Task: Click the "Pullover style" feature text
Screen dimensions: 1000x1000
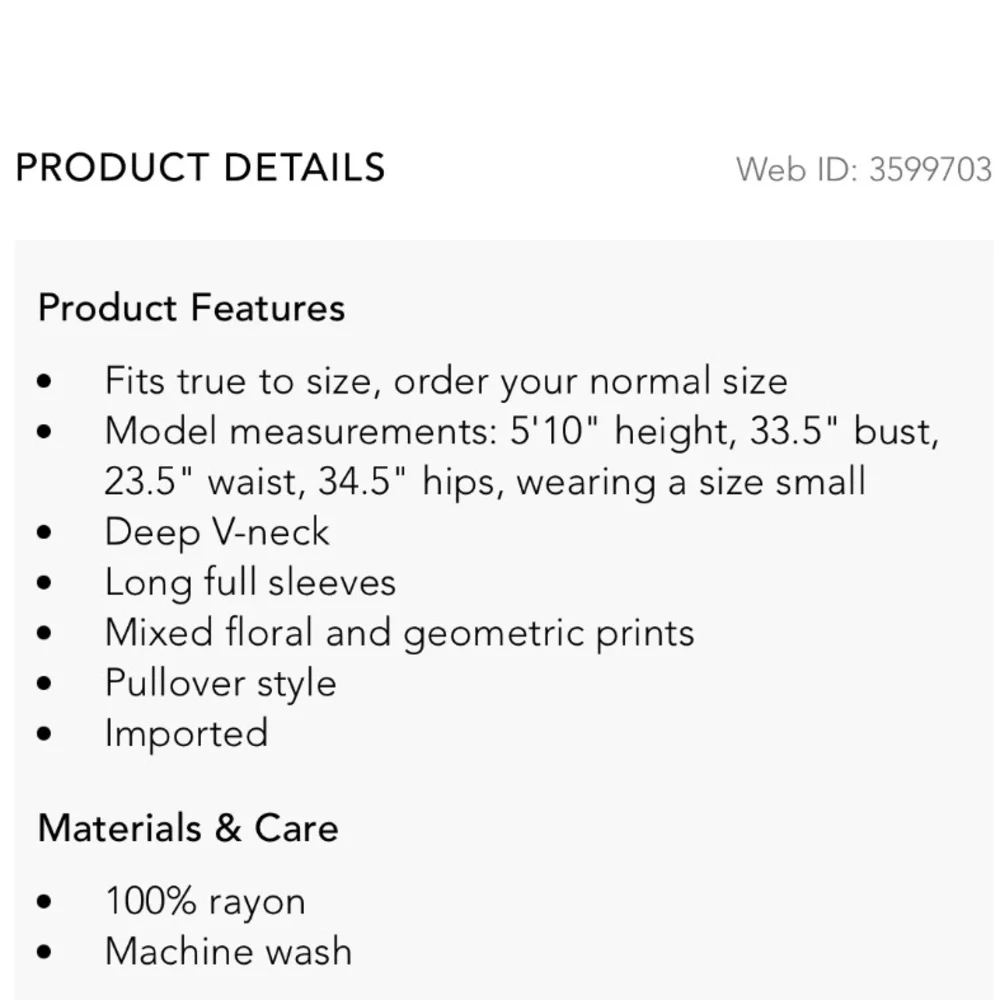Action: [220, 684]
